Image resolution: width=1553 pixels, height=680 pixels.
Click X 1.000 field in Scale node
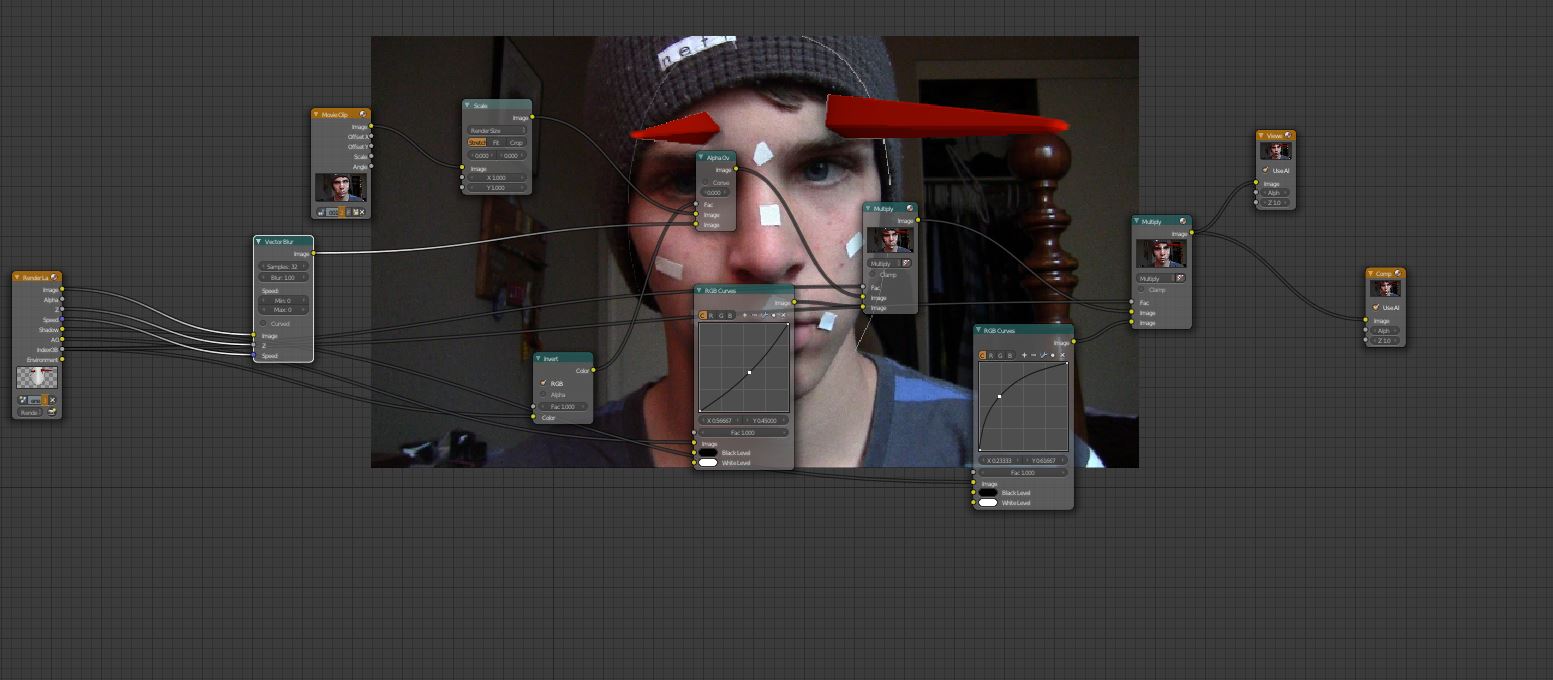[x=496, y=178]
